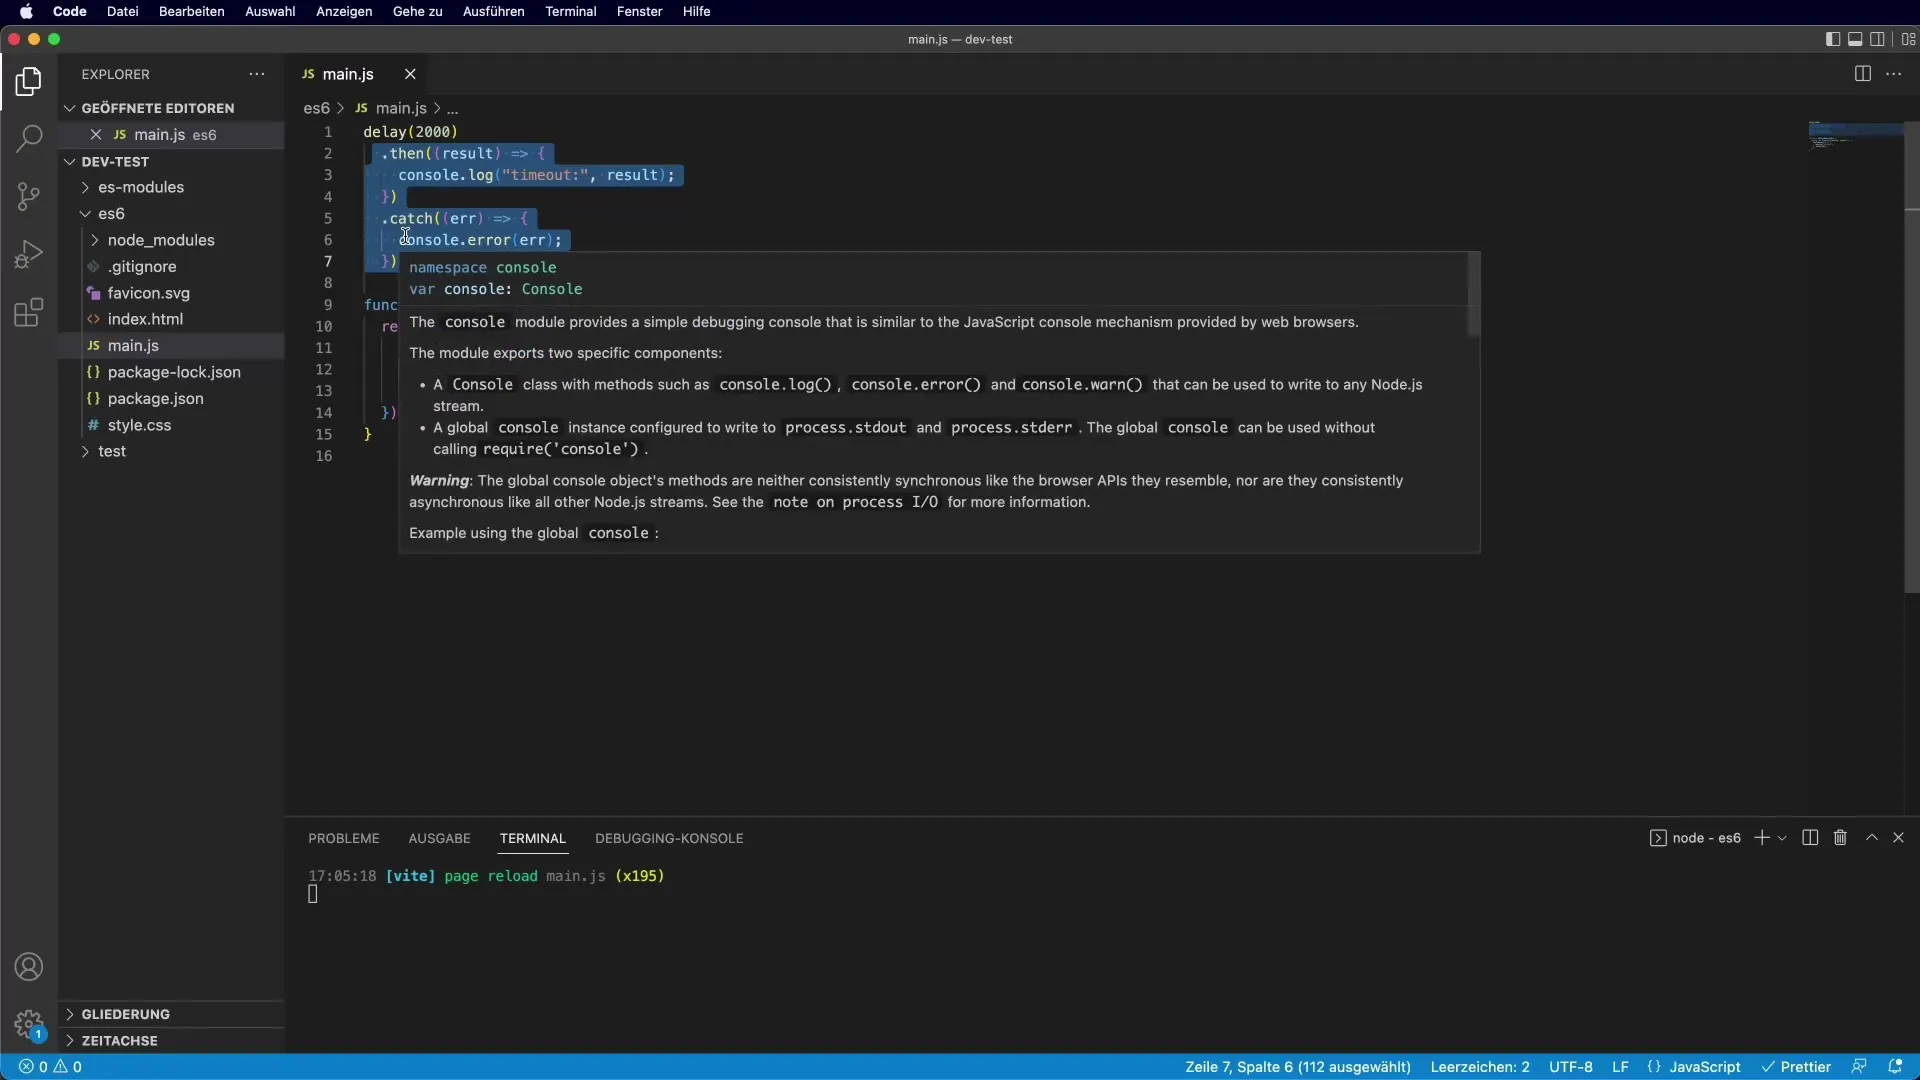Toggle secondary sidebar layout button

(1878, 39)
